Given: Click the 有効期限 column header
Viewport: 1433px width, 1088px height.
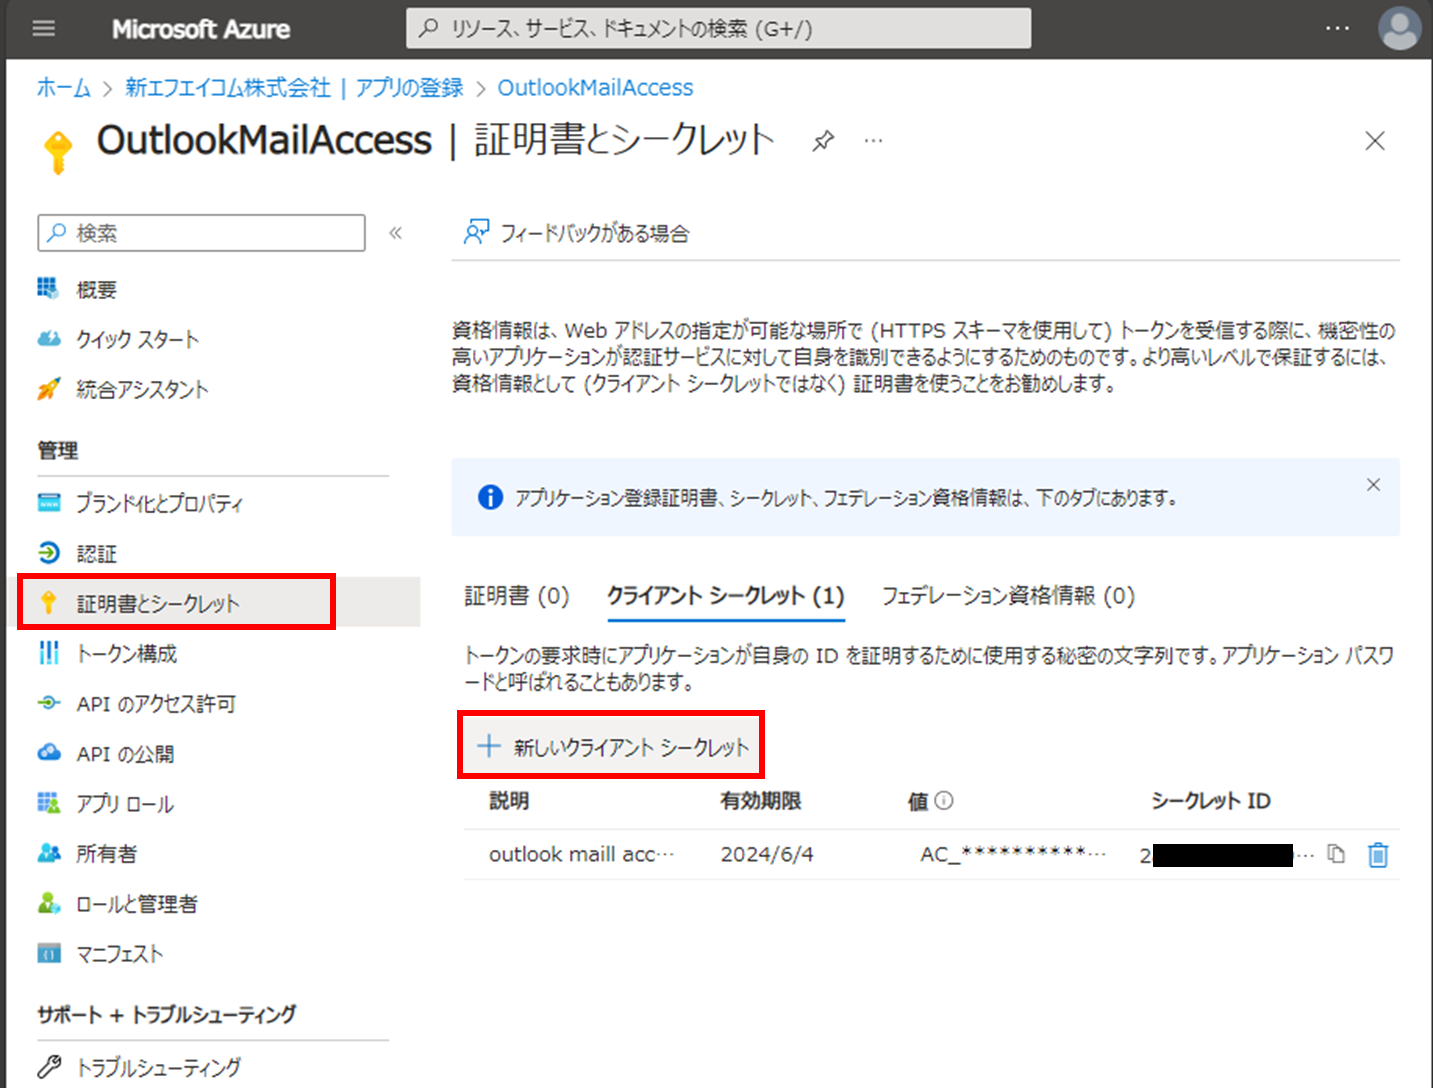Looking at the screenshot, I should click(x=761, y=801).
